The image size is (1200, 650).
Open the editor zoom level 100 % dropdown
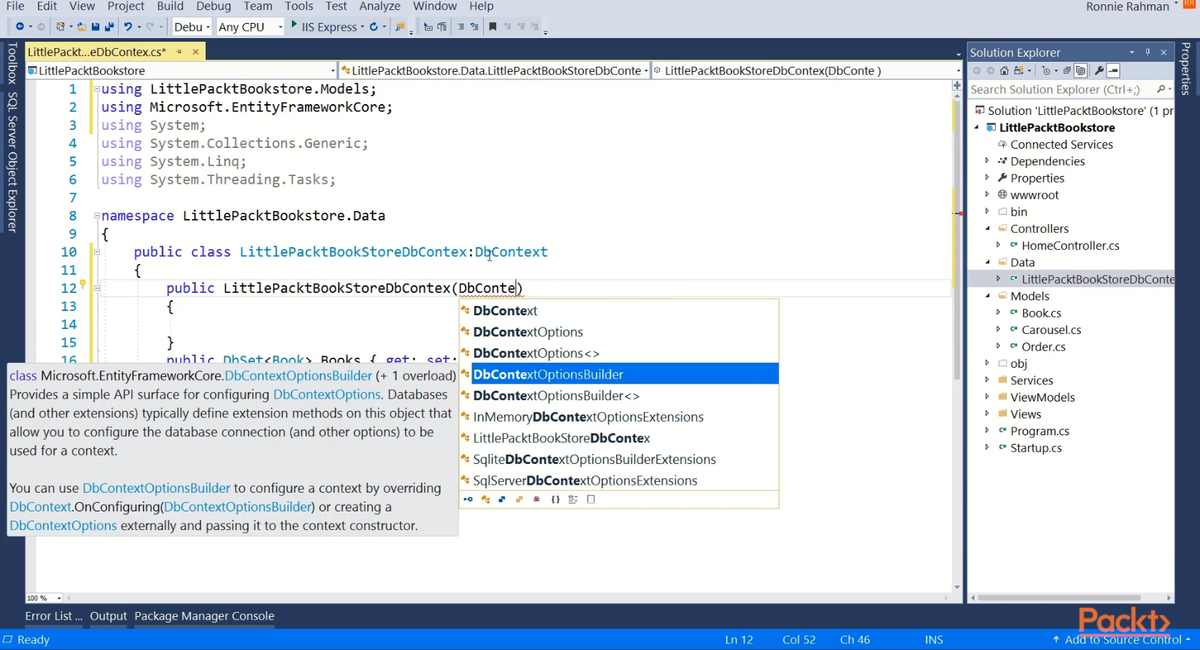pyautogui.click(x=44, y=598)
